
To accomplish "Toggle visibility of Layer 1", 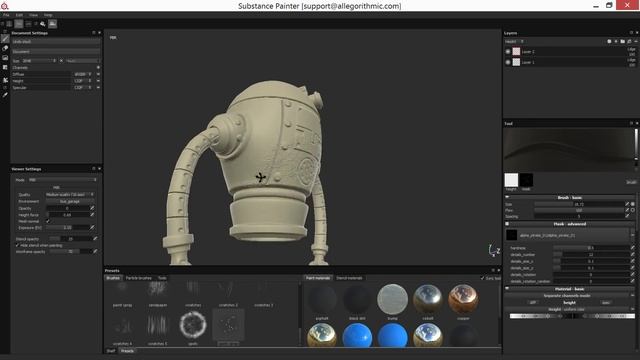I will [508, 62].
